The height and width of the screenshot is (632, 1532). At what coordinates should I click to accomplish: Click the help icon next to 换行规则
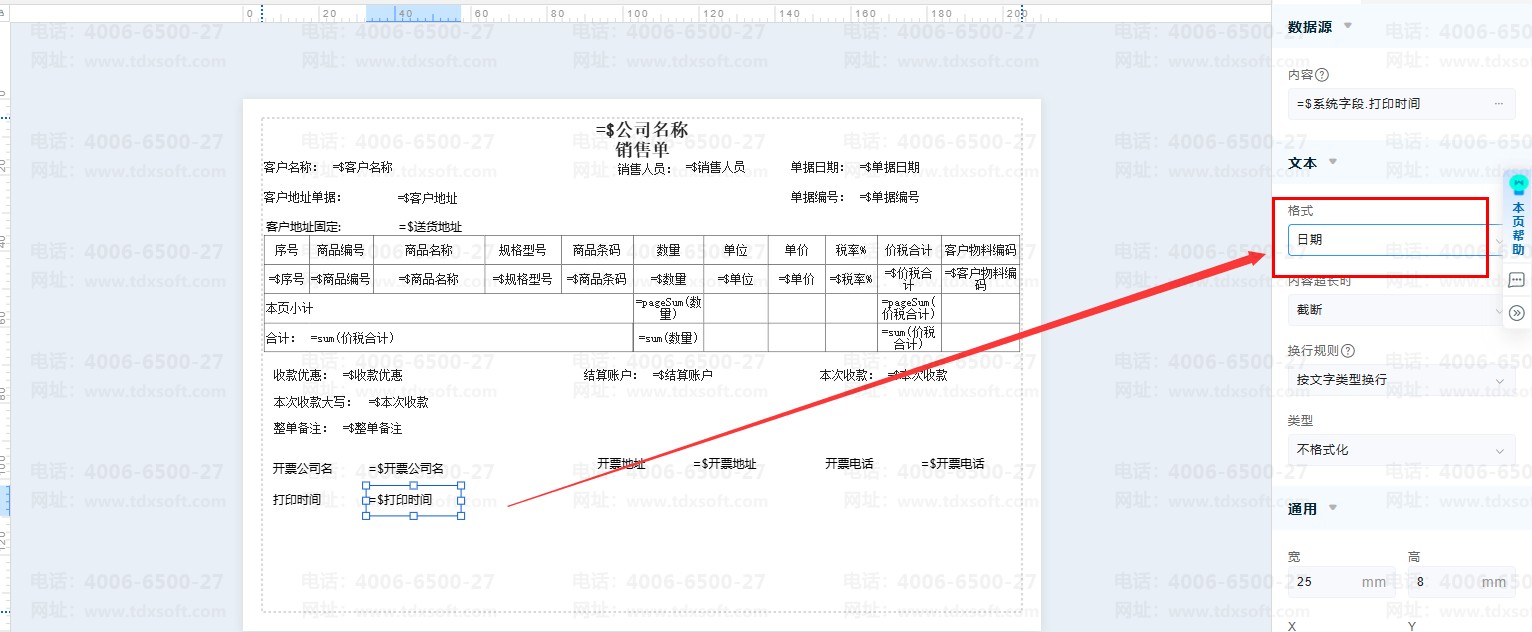(x=1348, y=351)
